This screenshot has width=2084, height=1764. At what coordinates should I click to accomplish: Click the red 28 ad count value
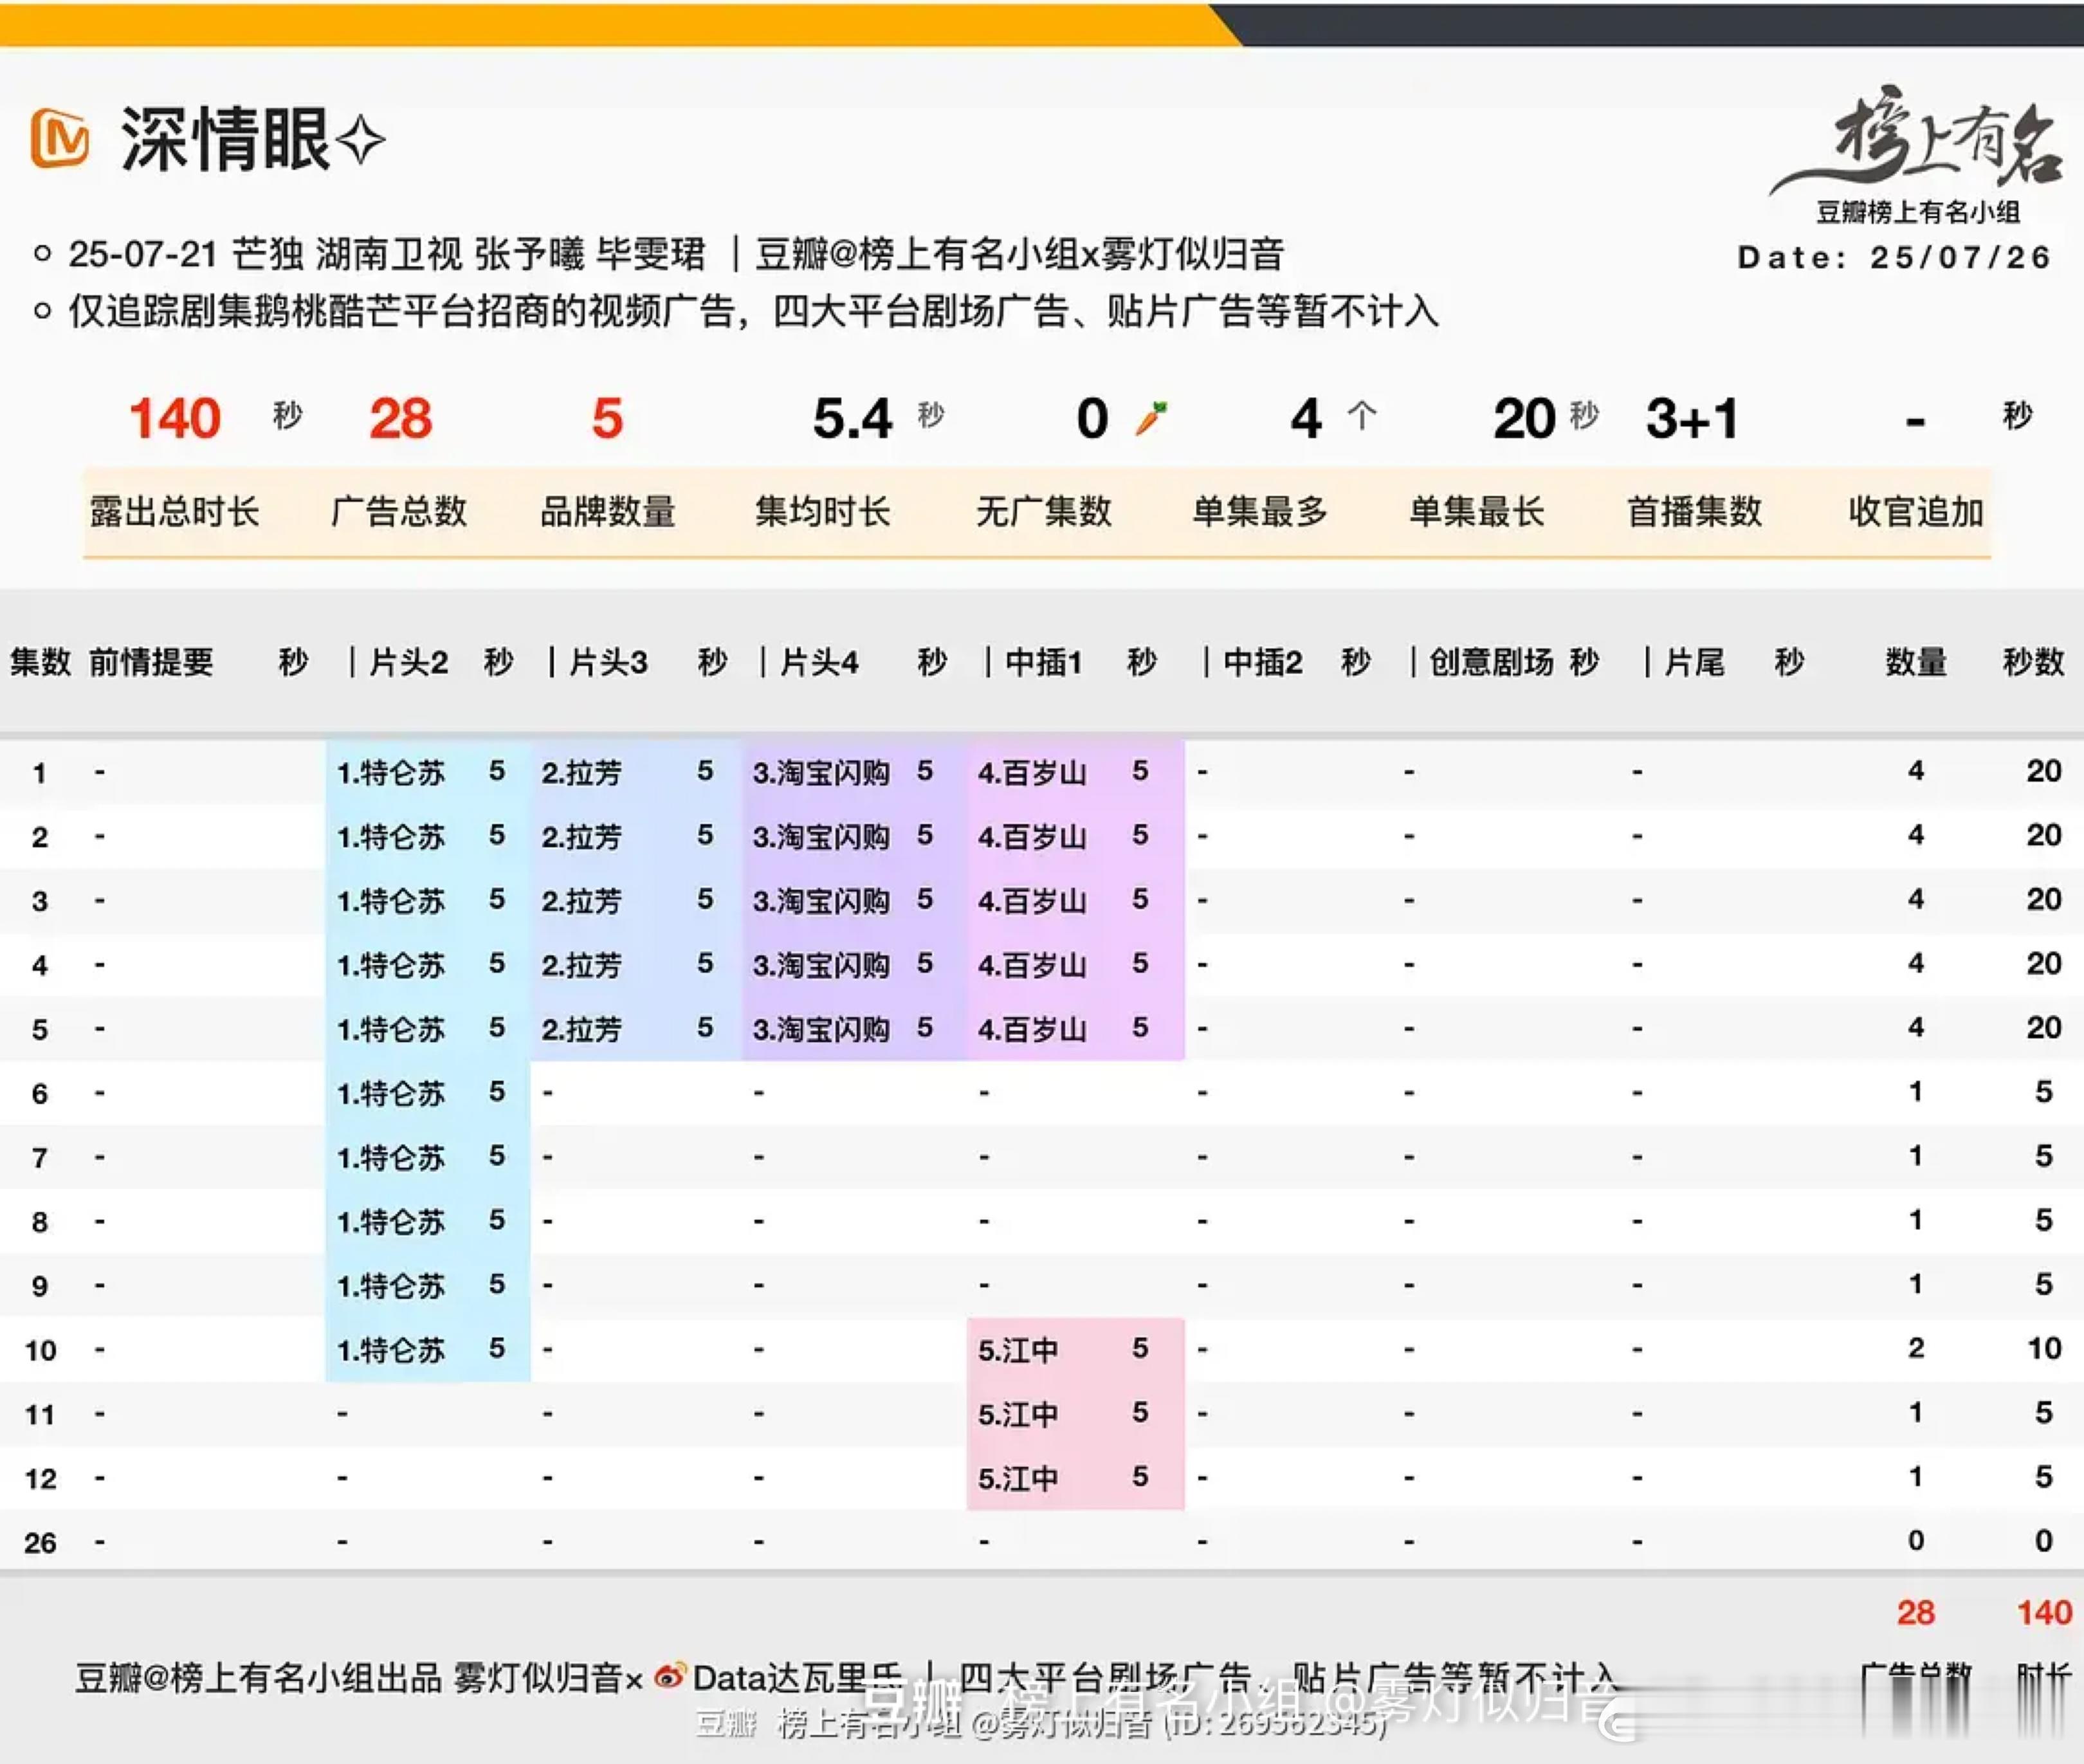400,418
